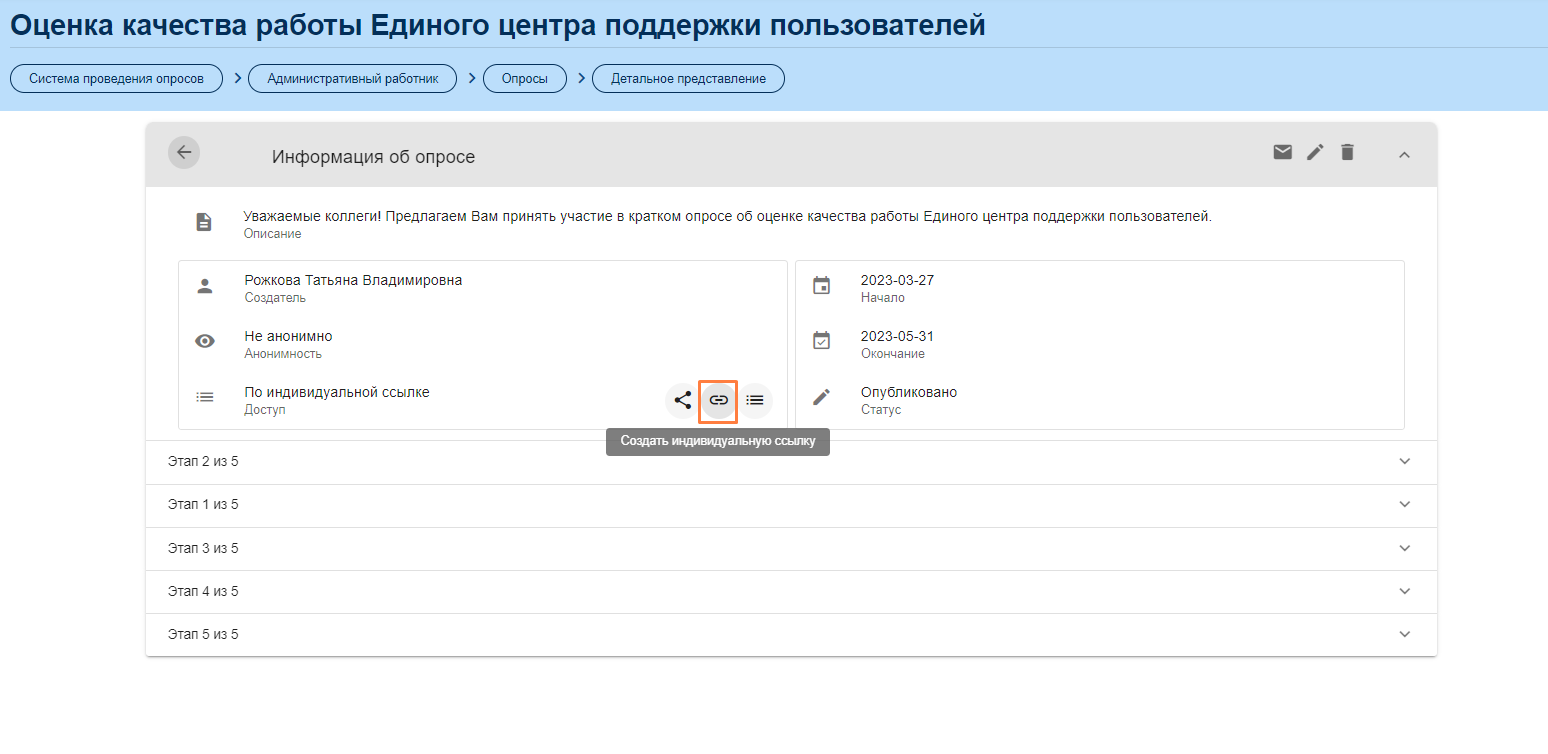The height and width of the screenshot is (754, 1548).
Task: Delete survey with trash icon
Action: click(1347, 152)
